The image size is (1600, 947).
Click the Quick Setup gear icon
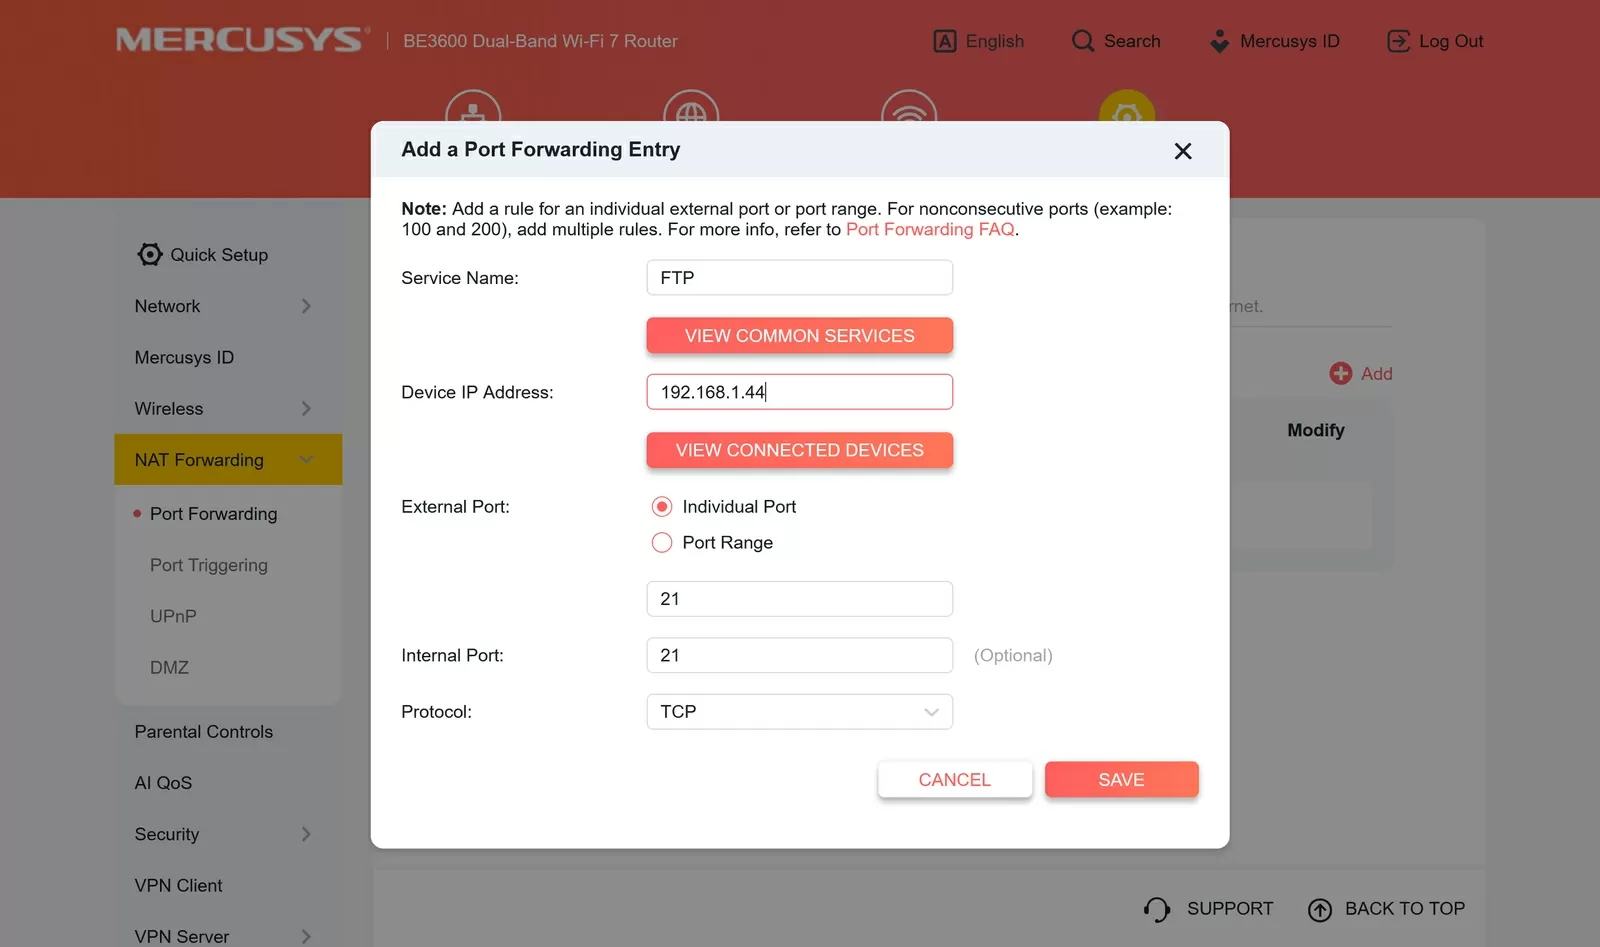click(150, 254)
